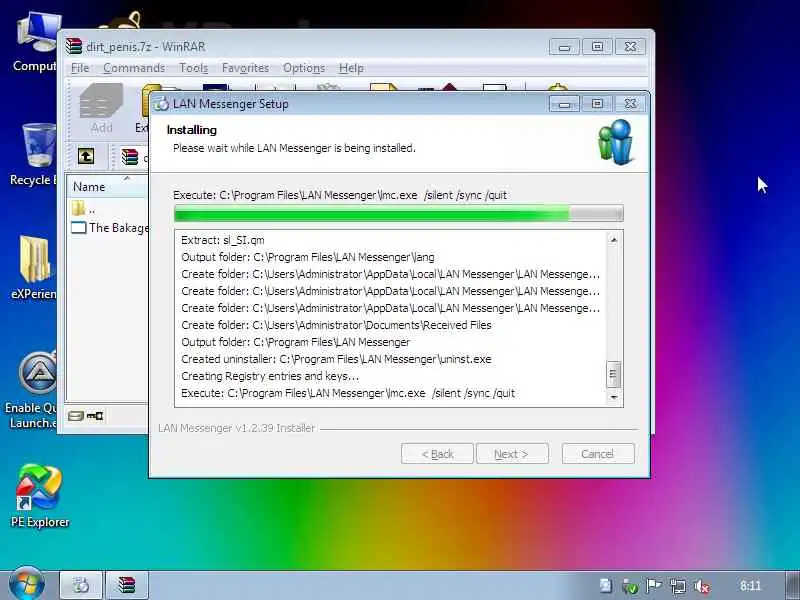Screen dimensions: 800x600
Task: Open PE Explorer desktop shortcut
Action: (40, 496)
